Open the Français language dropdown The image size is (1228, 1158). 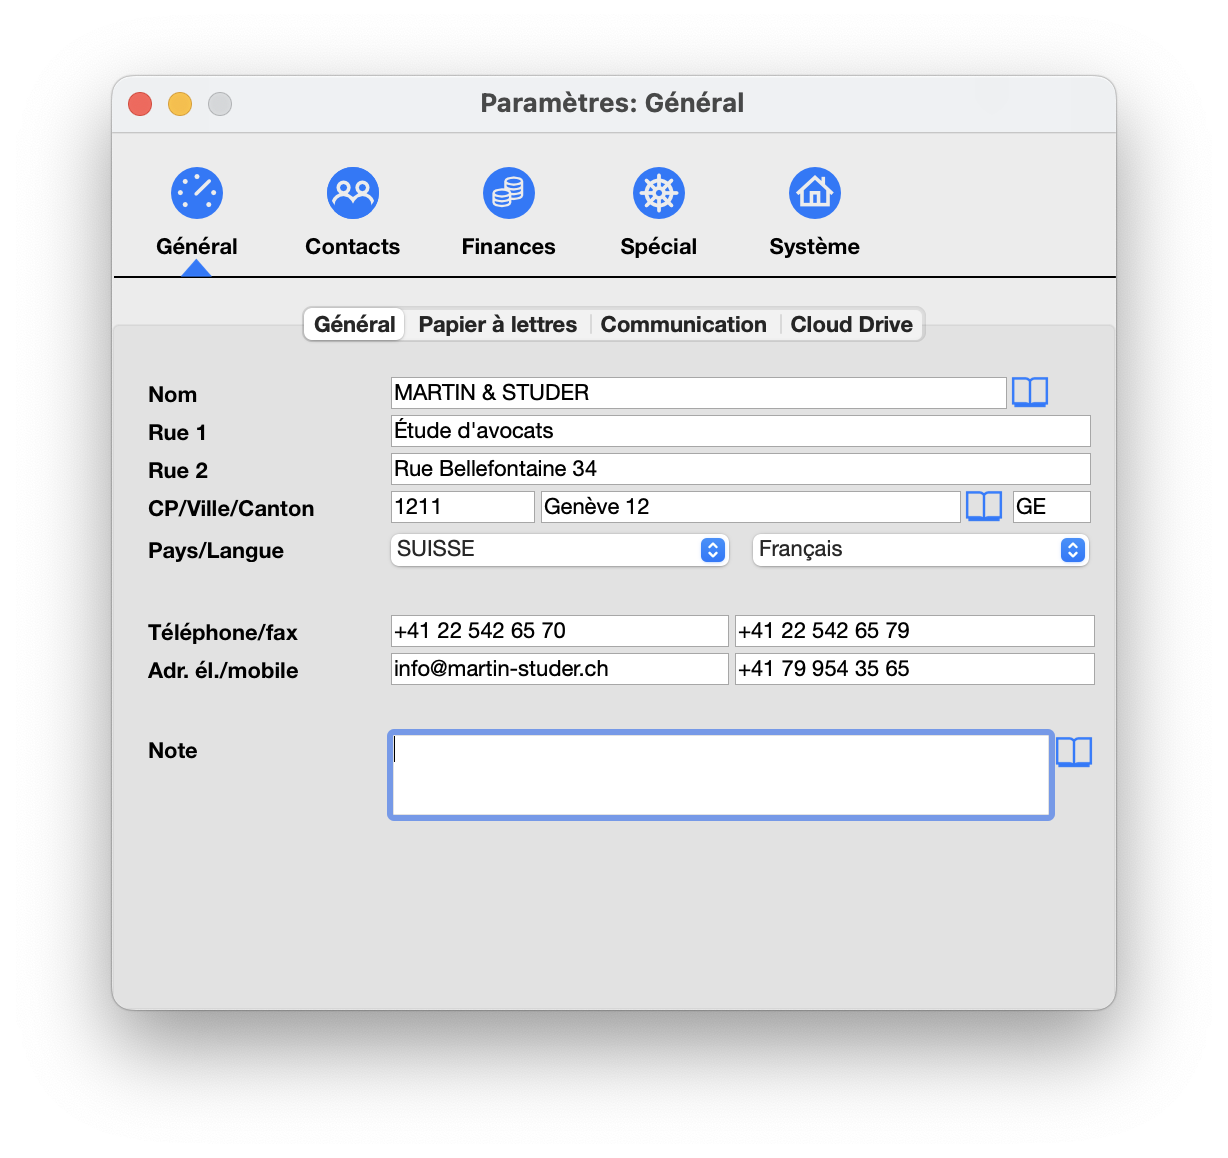click(920, 549)
